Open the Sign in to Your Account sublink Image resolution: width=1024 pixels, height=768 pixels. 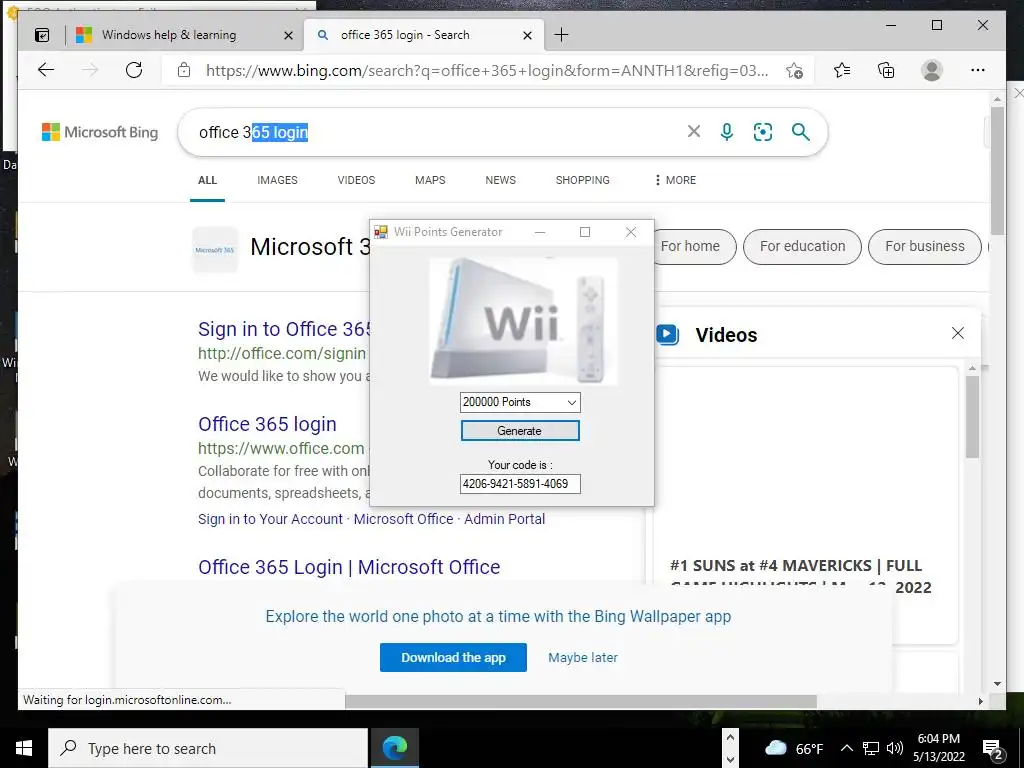(x=270, y=519)
